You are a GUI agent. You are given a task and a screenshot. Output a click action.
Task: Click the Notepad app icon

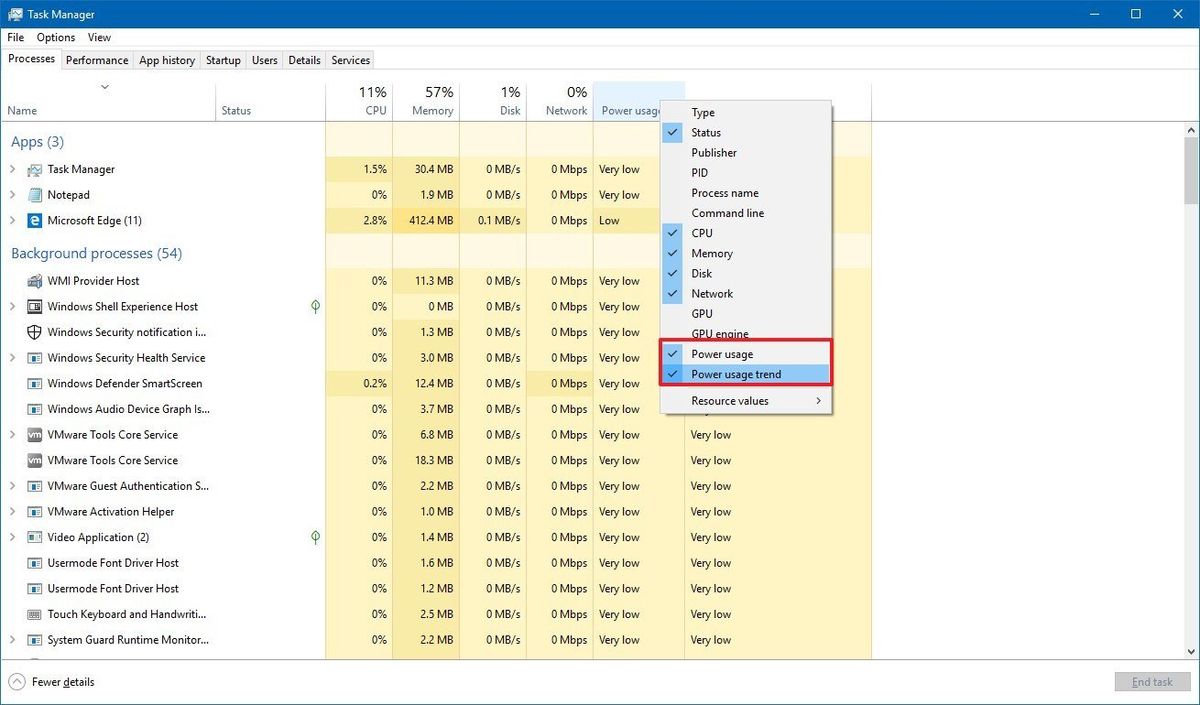[37, 194]
